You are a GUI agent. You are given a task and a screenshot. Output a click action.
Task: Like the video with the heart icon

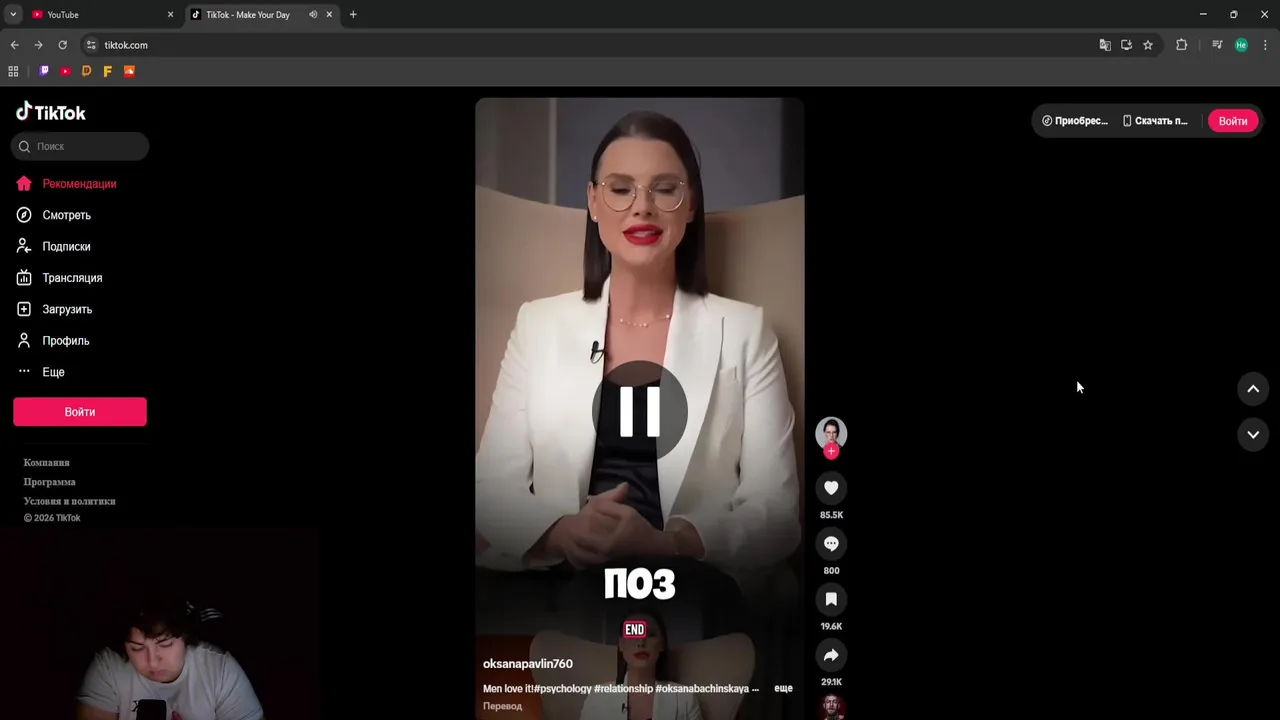point(831,488)
